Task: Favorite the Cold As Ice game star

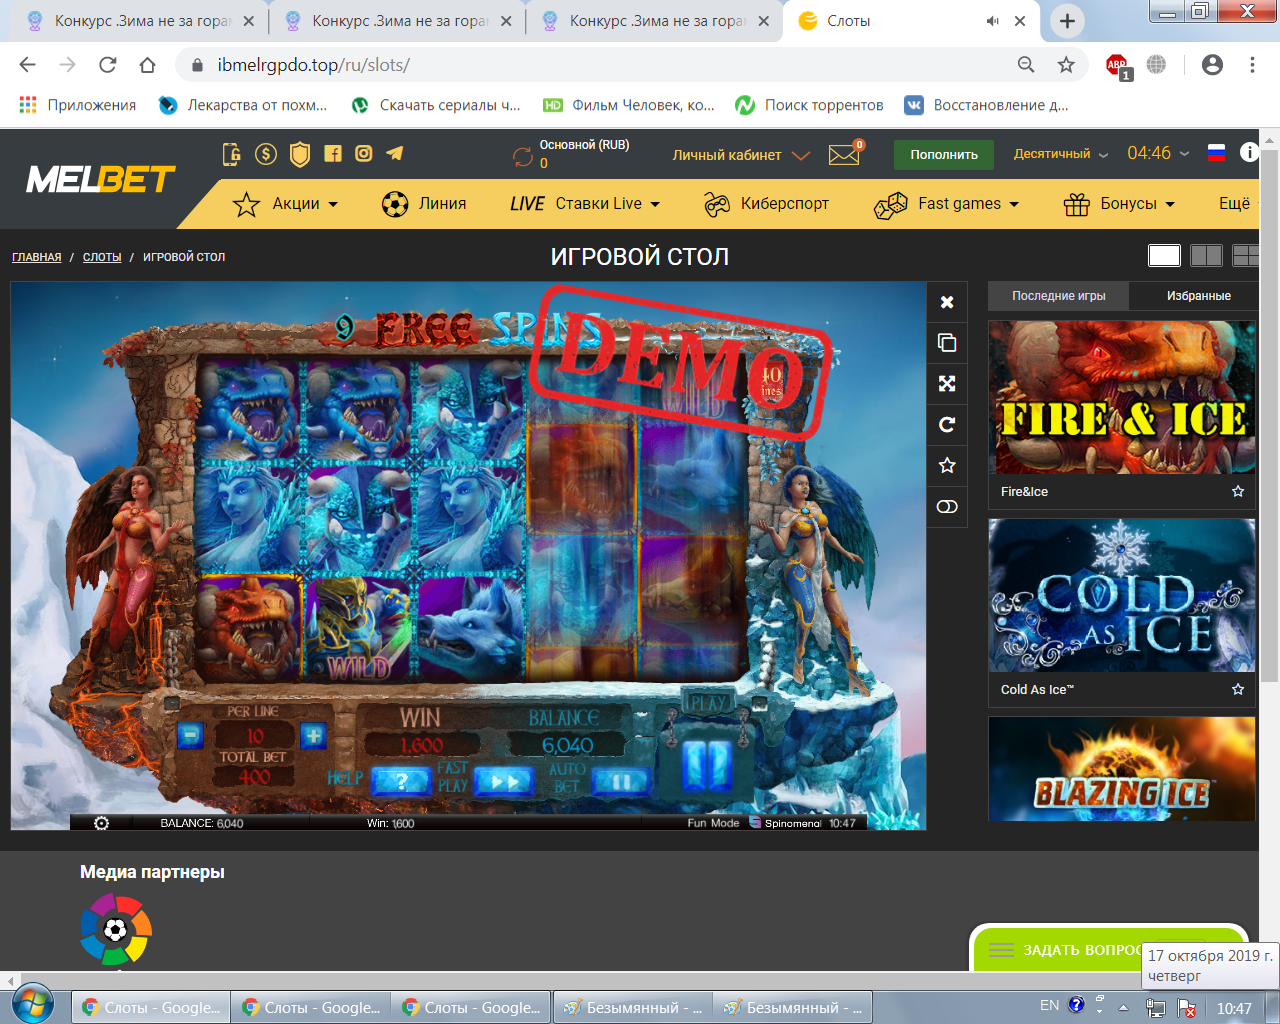Action: (1238, 689)
